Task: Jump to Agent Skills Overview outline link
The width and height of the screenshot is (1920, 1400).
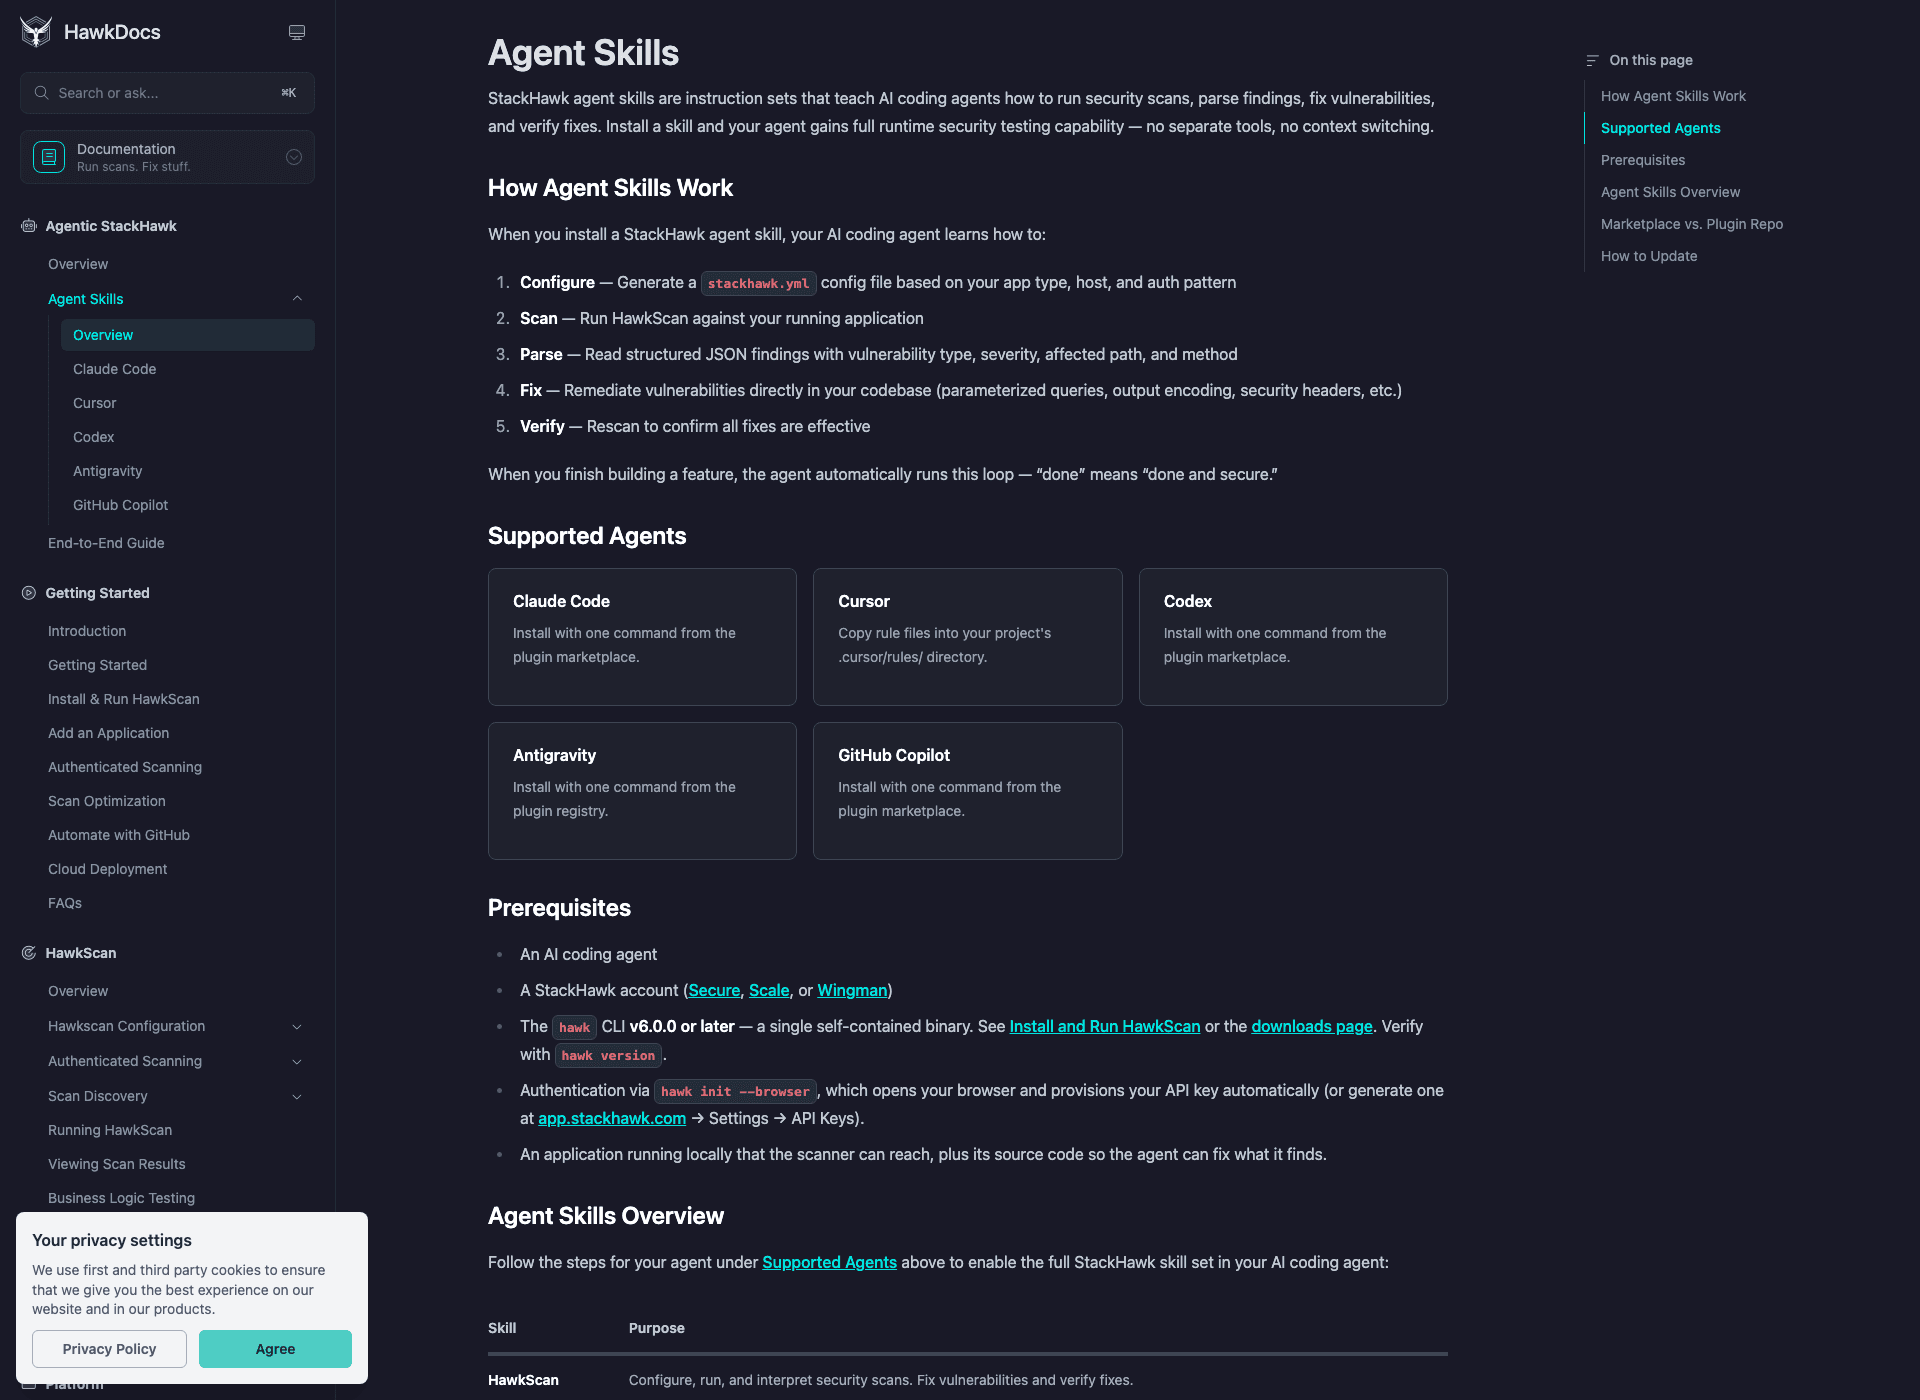Action: (1670, 192)
